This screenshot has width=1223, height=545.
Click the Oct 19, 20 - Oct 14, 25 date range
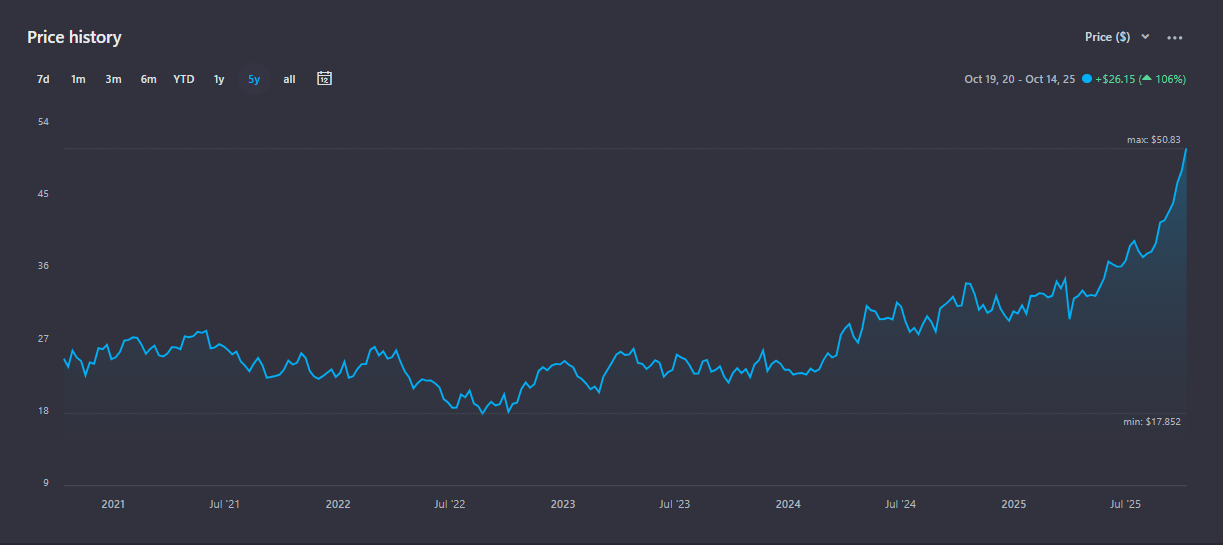pyautogui.click(x=1019, y=79)
